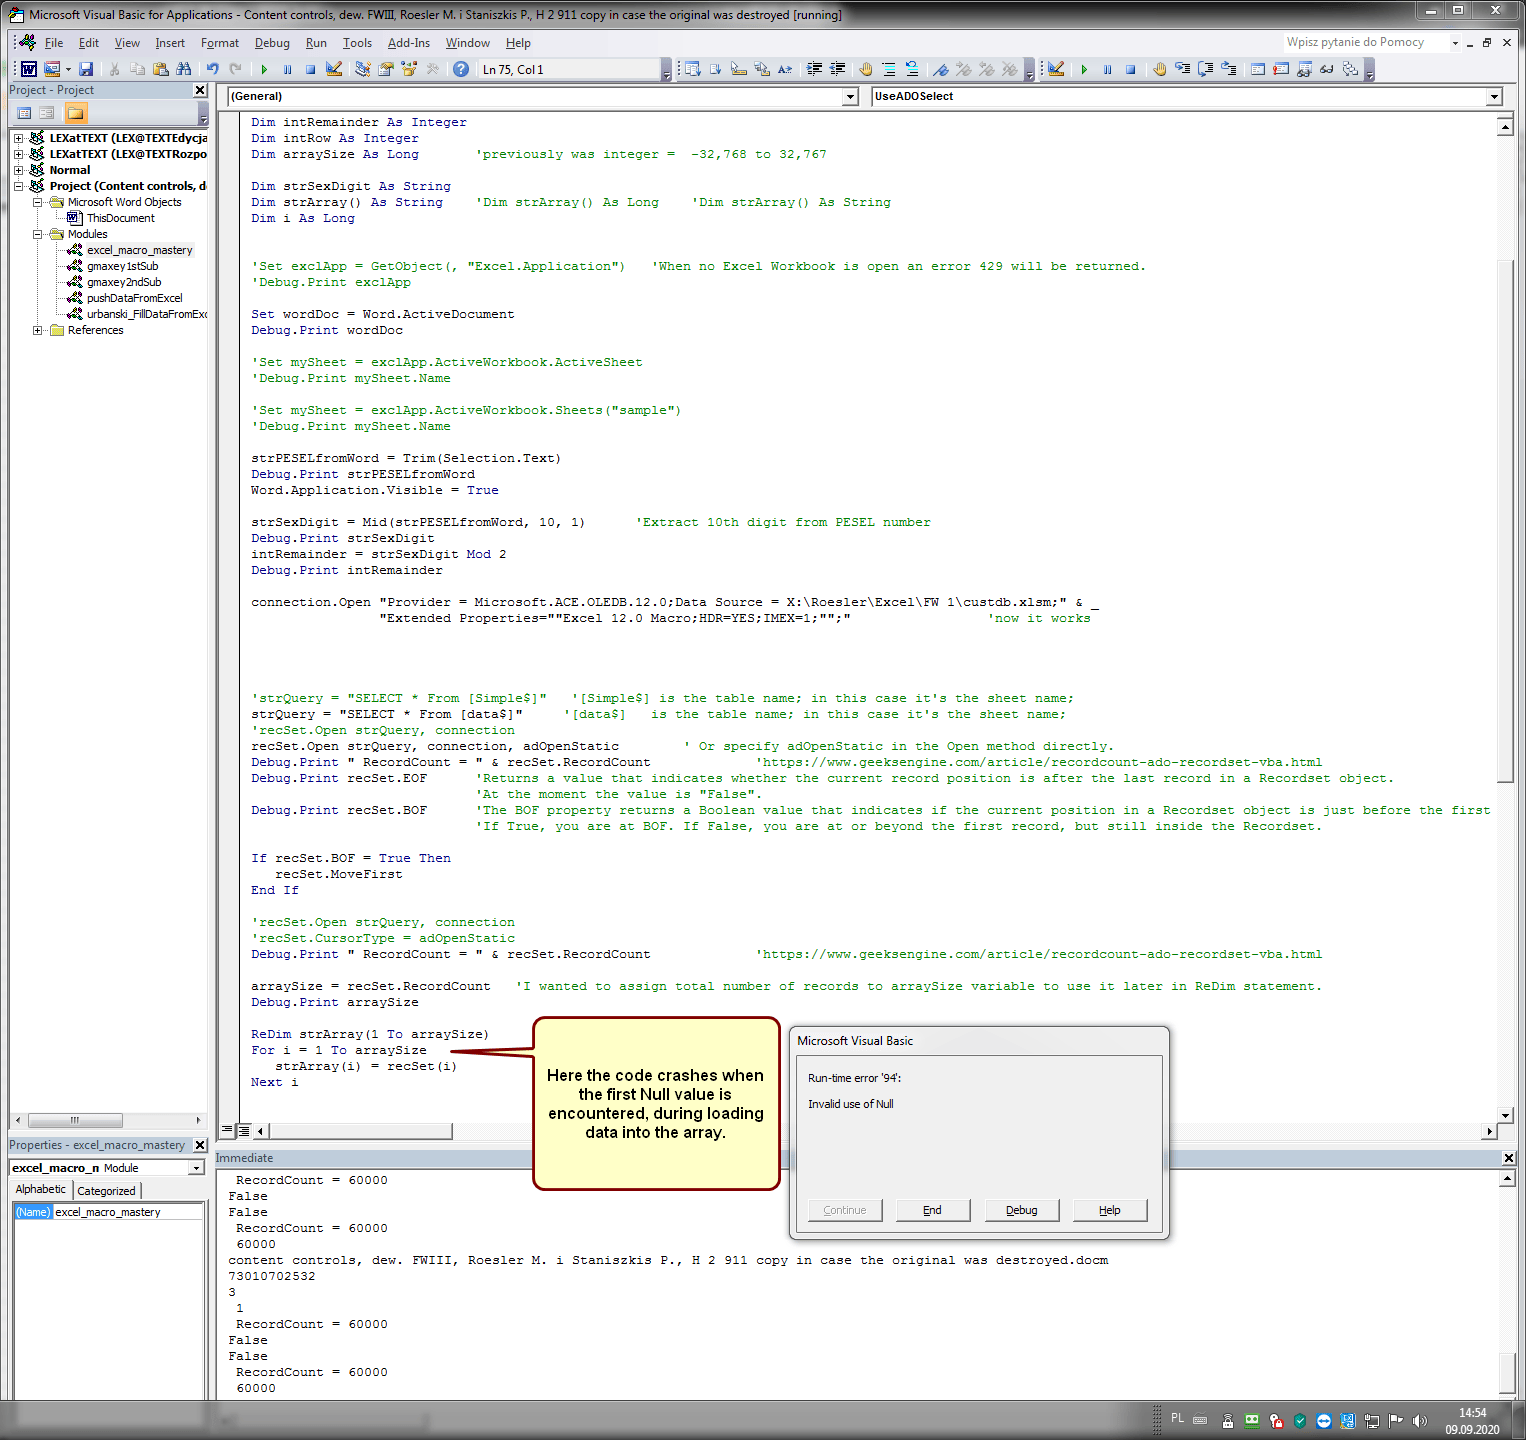Collapse the Modules folder
Image resolution: width=1526 pixels, height=1440 pixels.
point(37,234)
